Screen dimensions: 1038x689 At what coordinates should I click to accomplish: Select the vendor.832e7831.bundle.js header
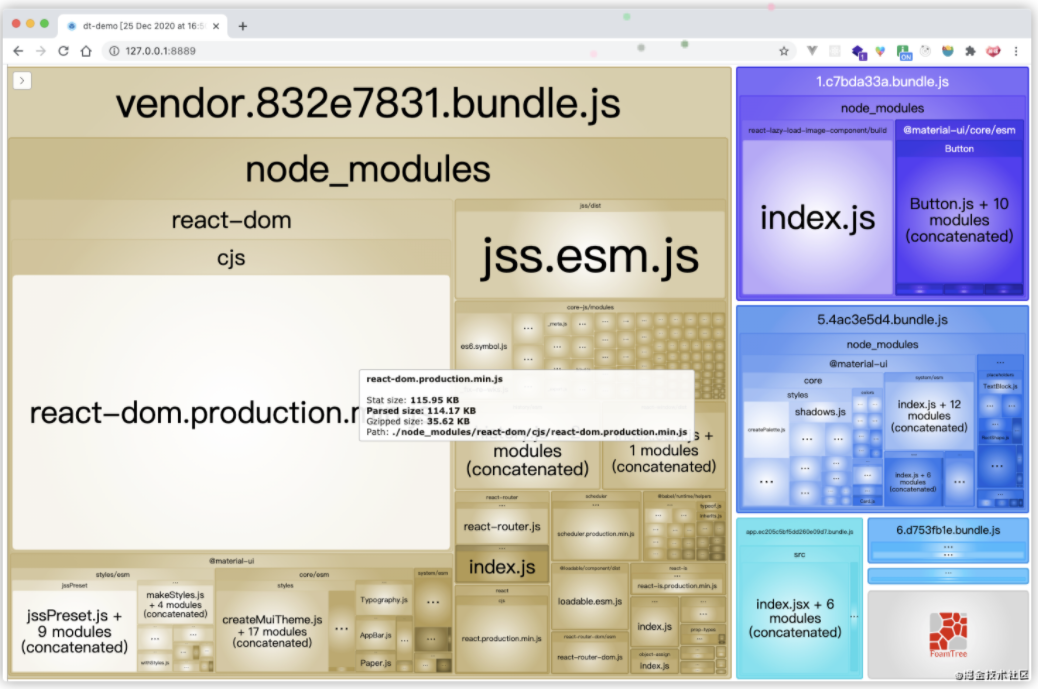pyautogui.click(x=368, y=103)
